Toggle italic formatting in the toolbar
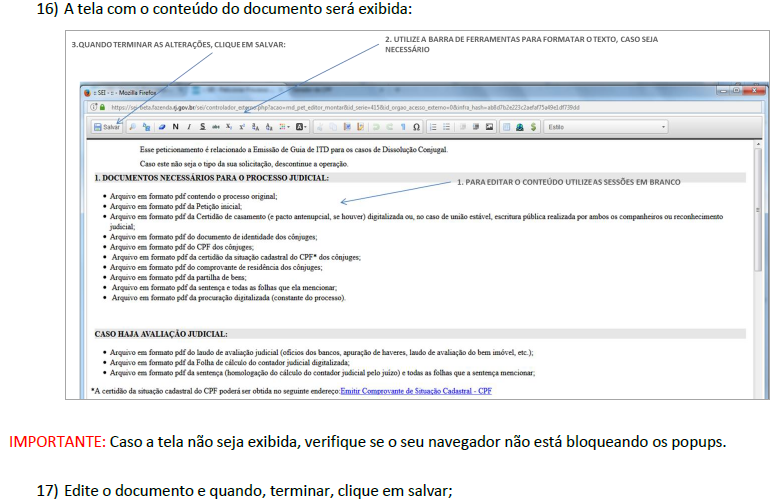Viewport: 781px width, 499px height. pyautogui.click(x=188, y=127)
